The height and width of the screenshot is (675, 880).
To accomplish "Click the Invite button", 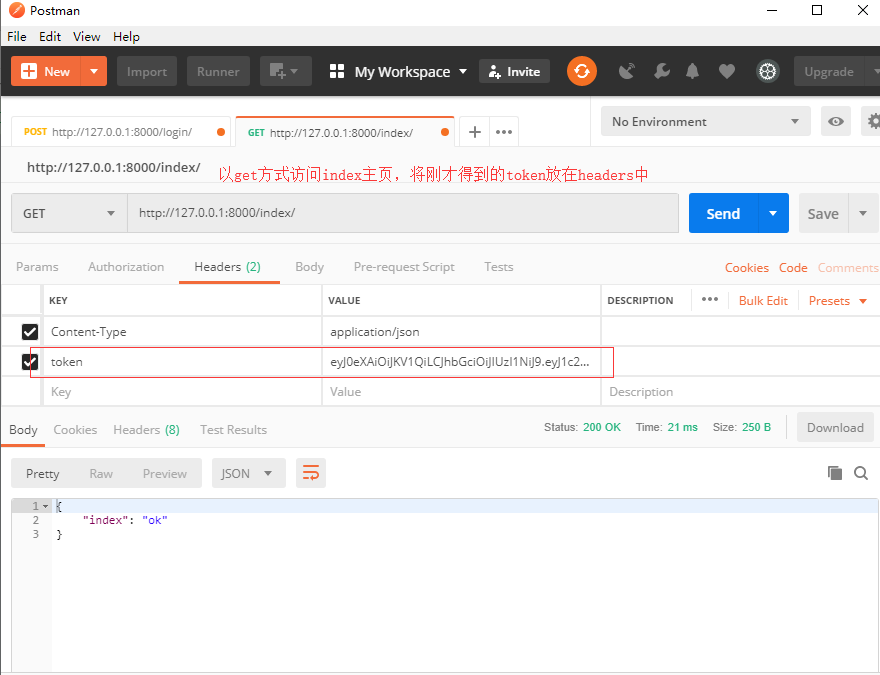I will pyautogui.click(x=514, y=72).
